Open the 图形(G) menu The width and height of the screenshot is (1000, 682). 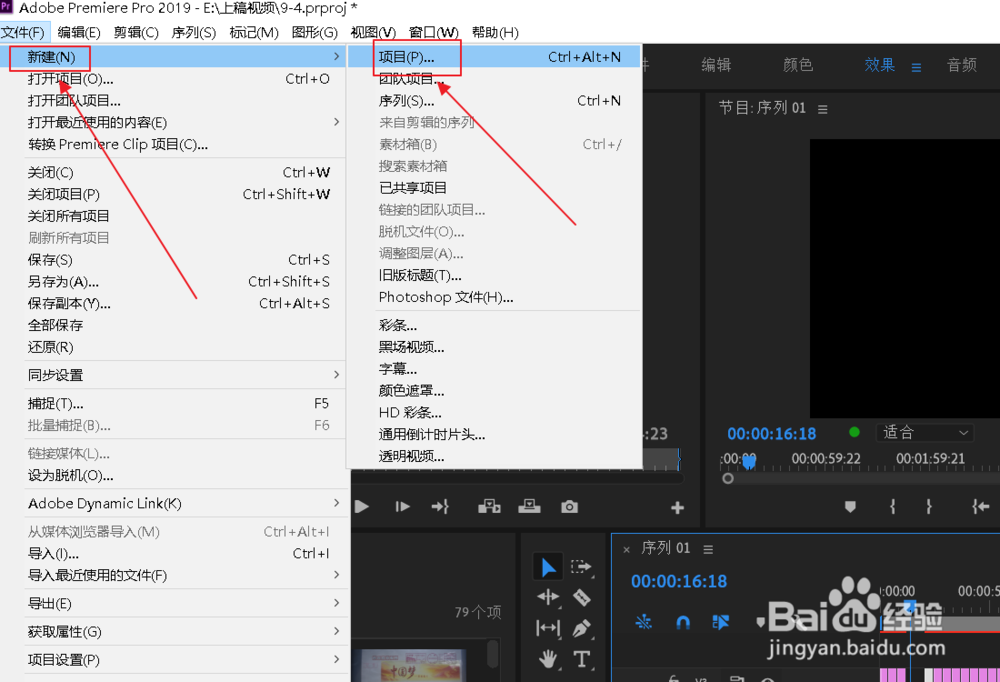point(314,32)
